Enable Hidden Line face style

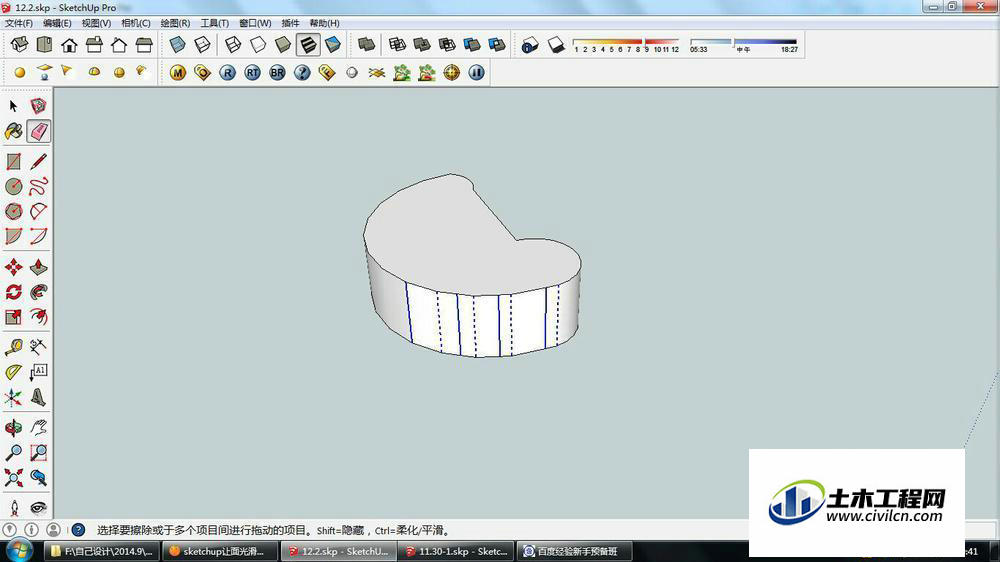click(258, 45)
